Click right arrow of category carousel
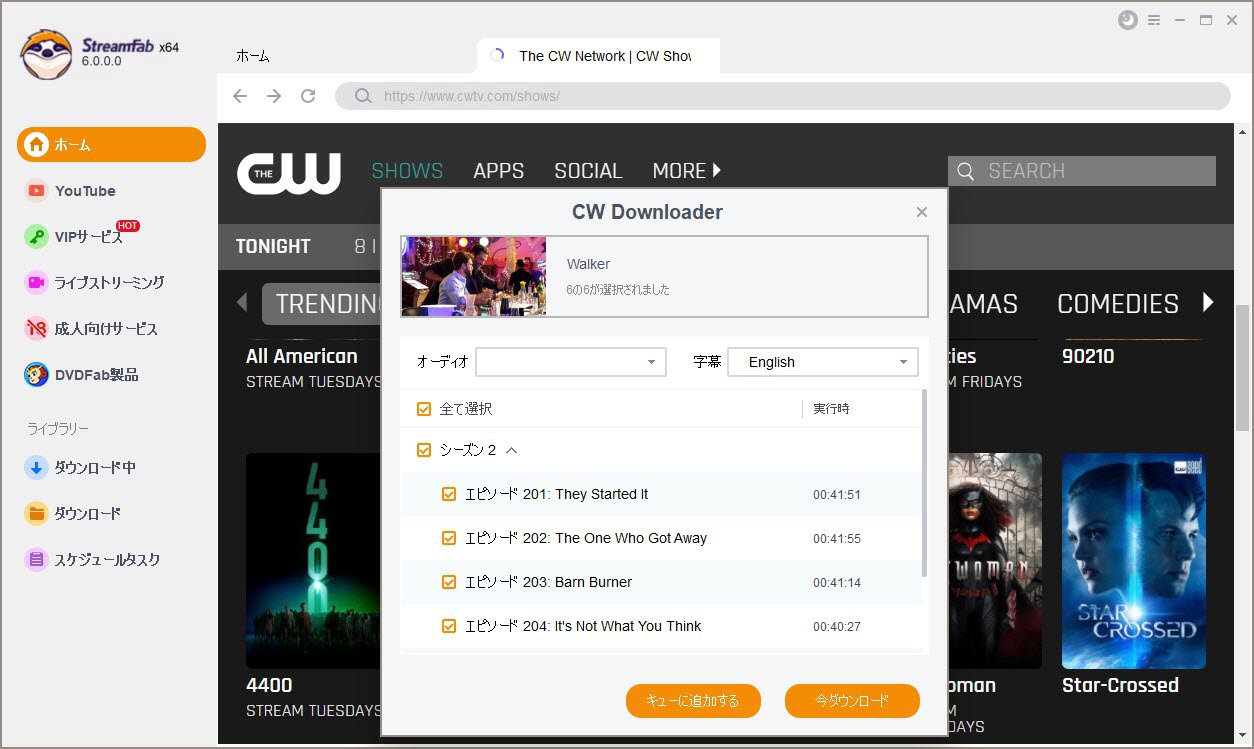Screen dimensions: 1254x749 point(1208,302)
